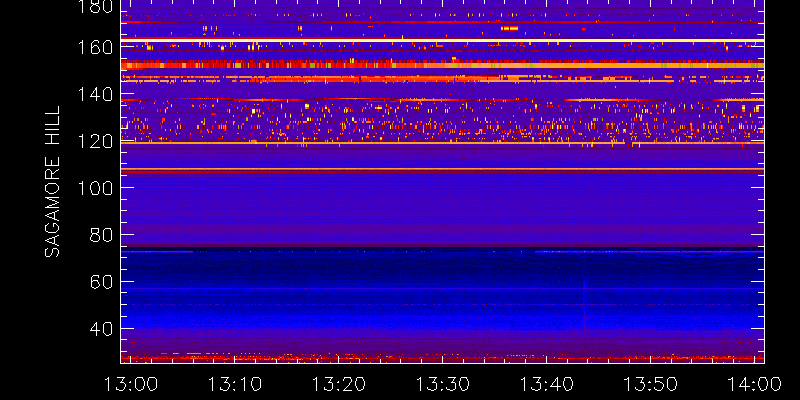Screen dimensions: 800x400
Task: Click the 40 frequency axis label
Action: tap(101, 329)
